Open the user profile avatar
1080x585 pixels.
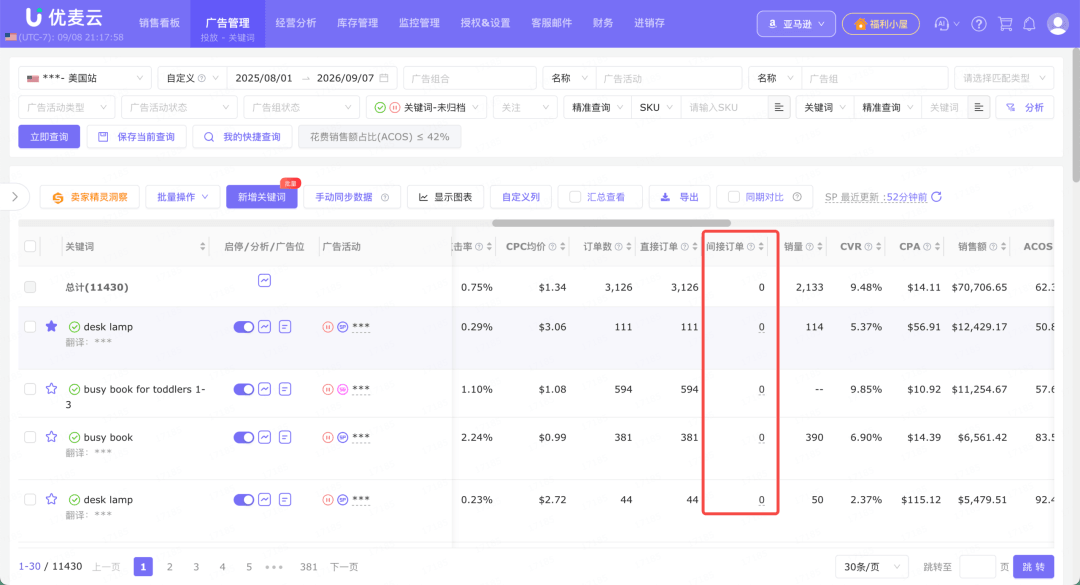coord(1057,24)
